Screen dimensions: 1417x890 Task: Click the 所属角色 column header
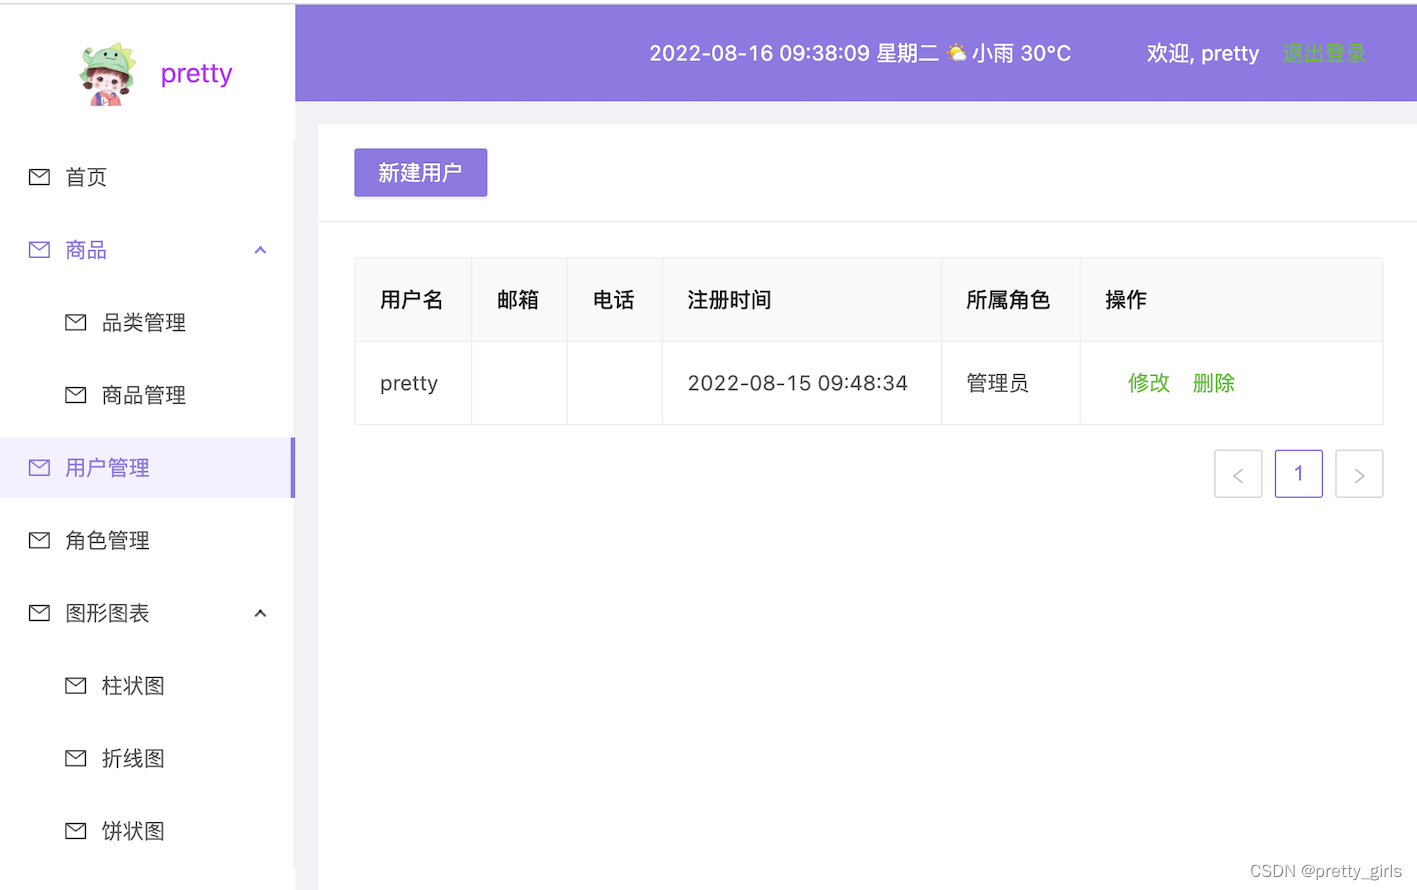click(1010, 300)
